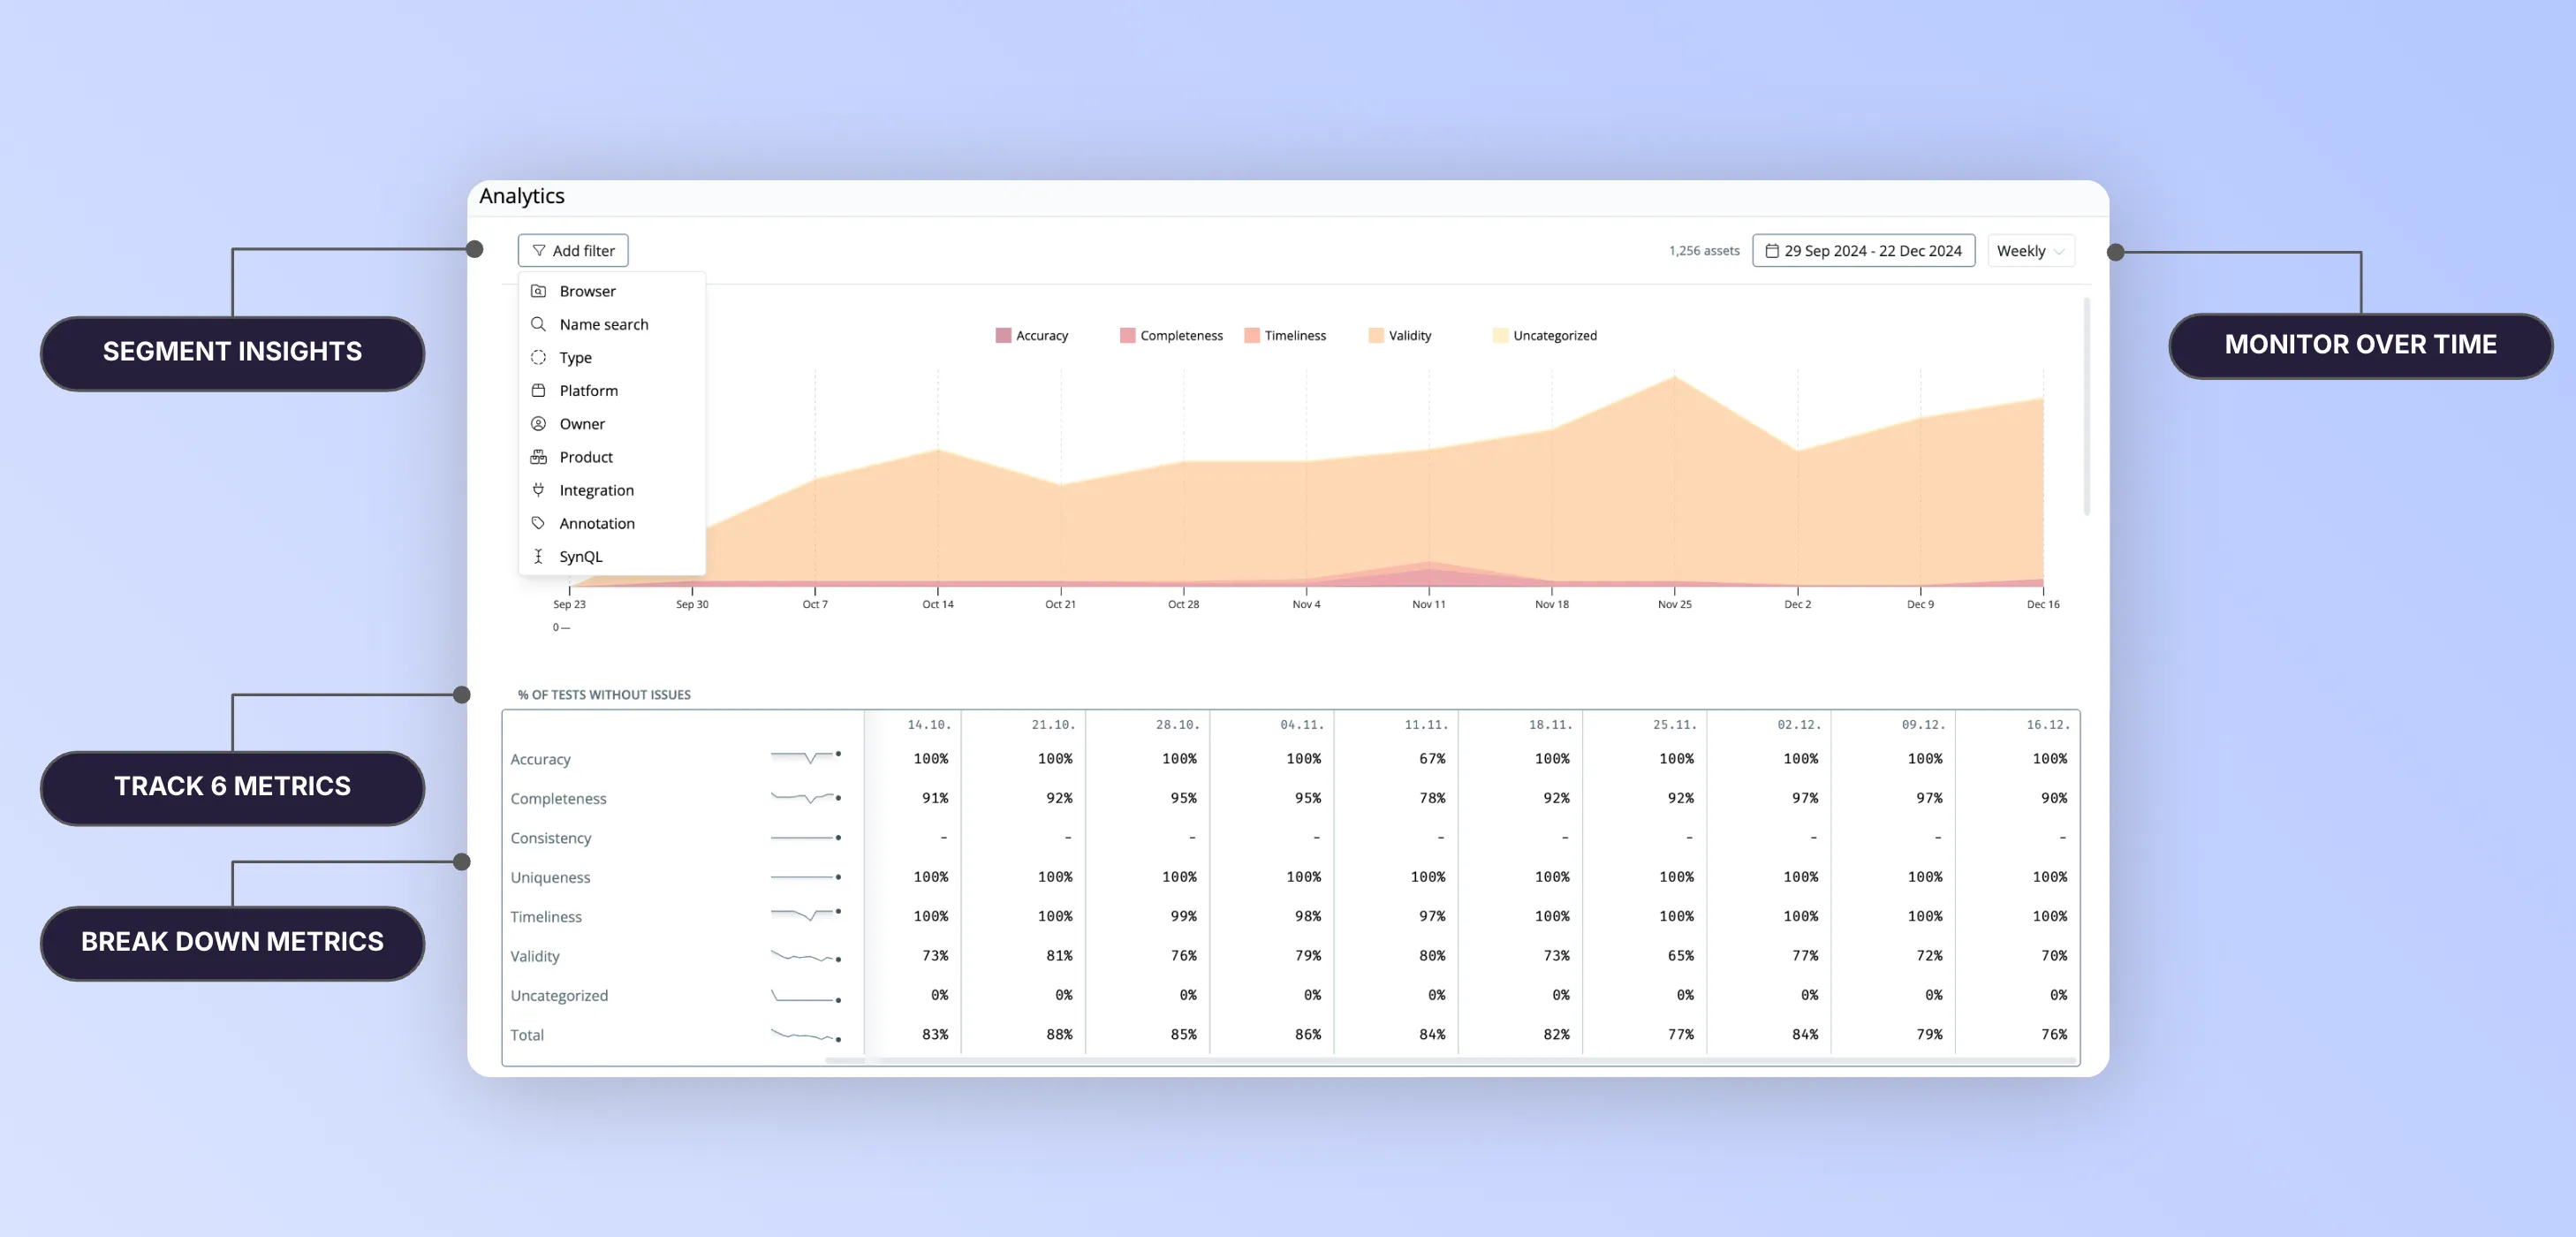Viewport: 2576px width, 1237px height.
Task: Click the Name search magnifier icon
Action: click(538, 324)
